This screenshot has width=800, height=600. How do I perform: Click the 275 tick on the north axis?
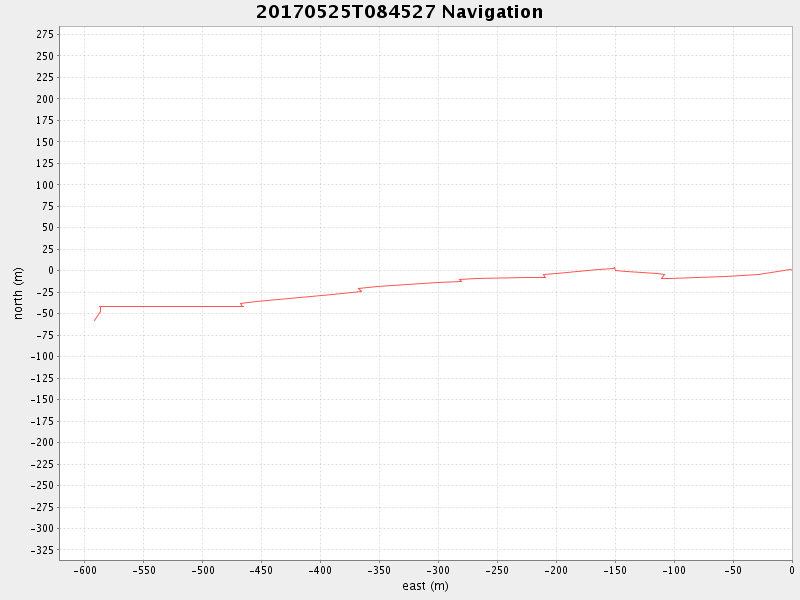44,34
